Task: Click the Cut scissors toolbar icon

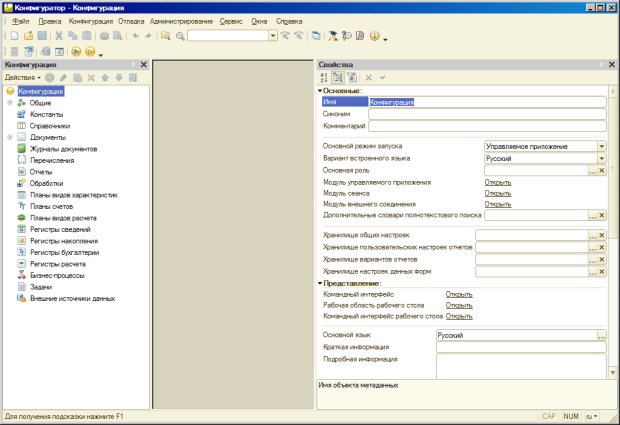Action: click(59, 35)
